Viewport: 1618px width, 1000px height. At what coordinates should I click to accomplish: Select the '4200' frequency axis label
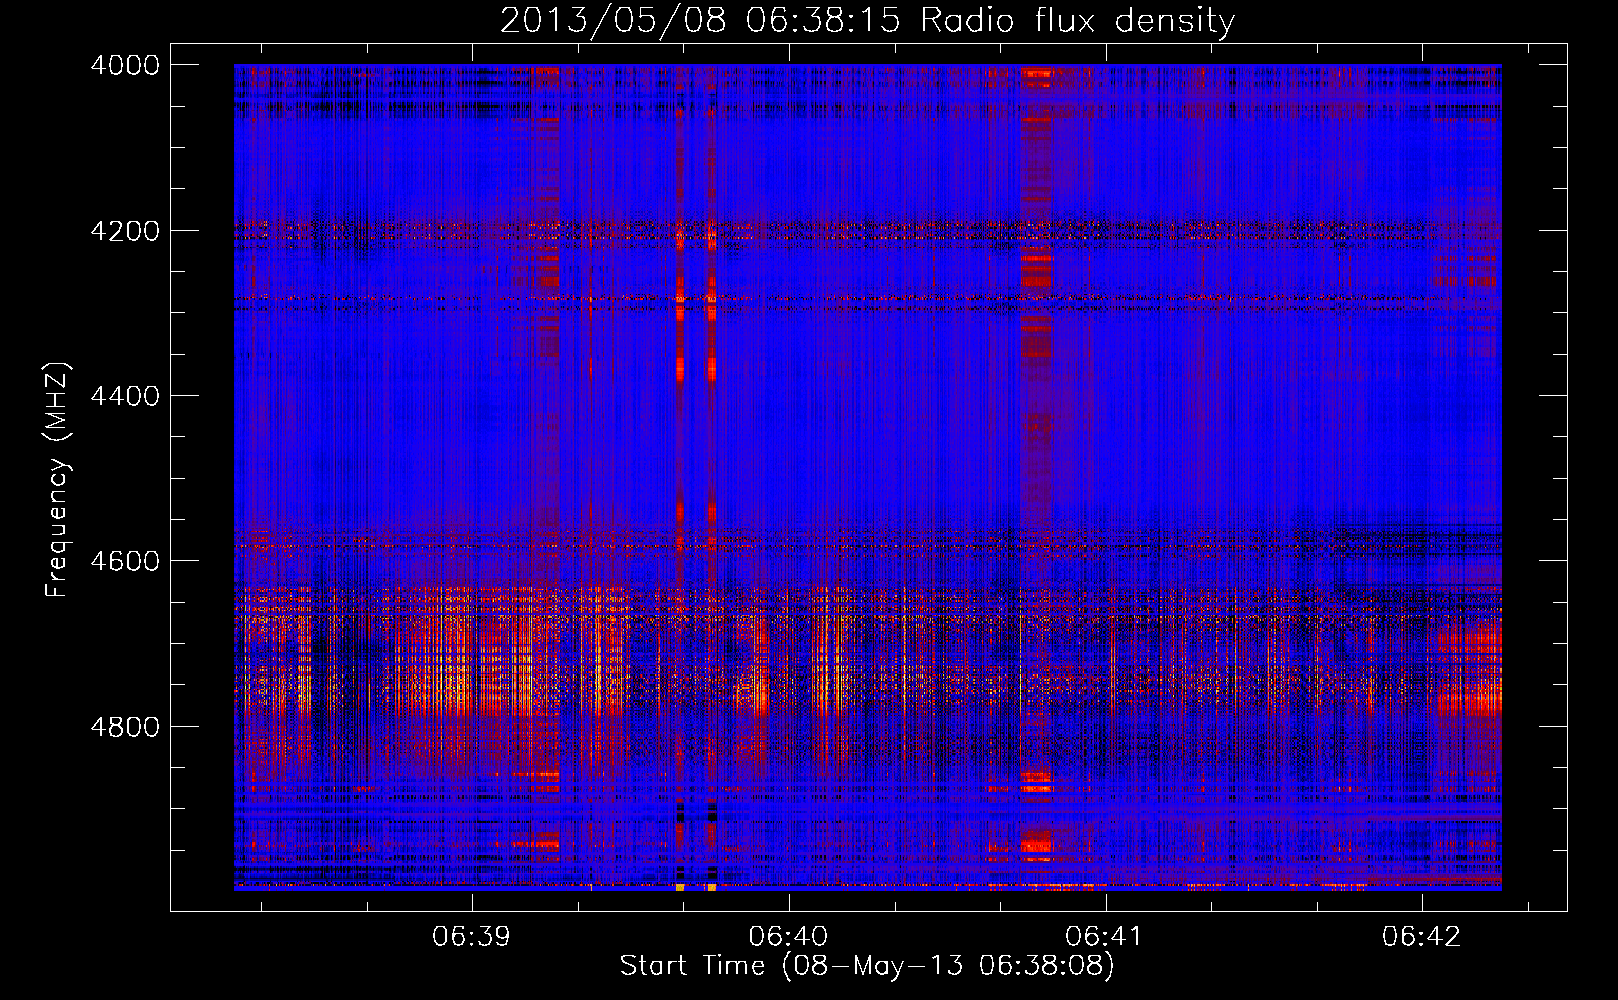point(125,231)
